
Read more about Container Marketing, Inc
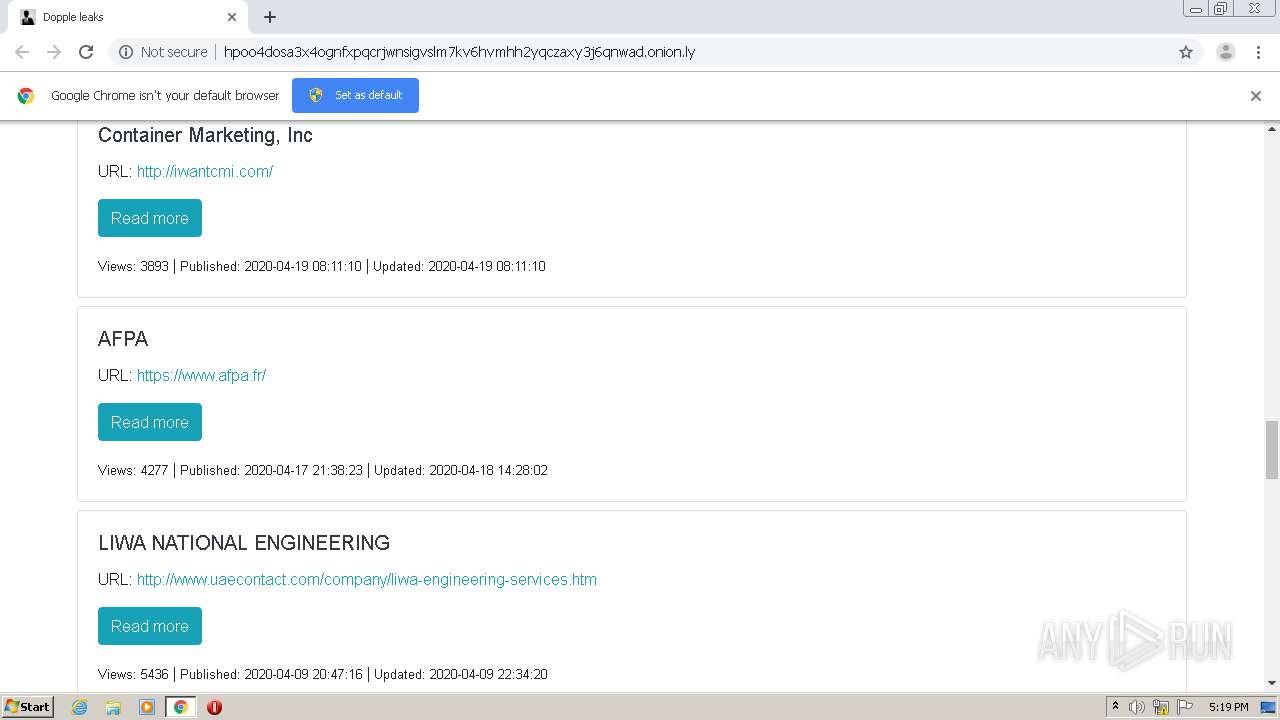tap(150, 218)
